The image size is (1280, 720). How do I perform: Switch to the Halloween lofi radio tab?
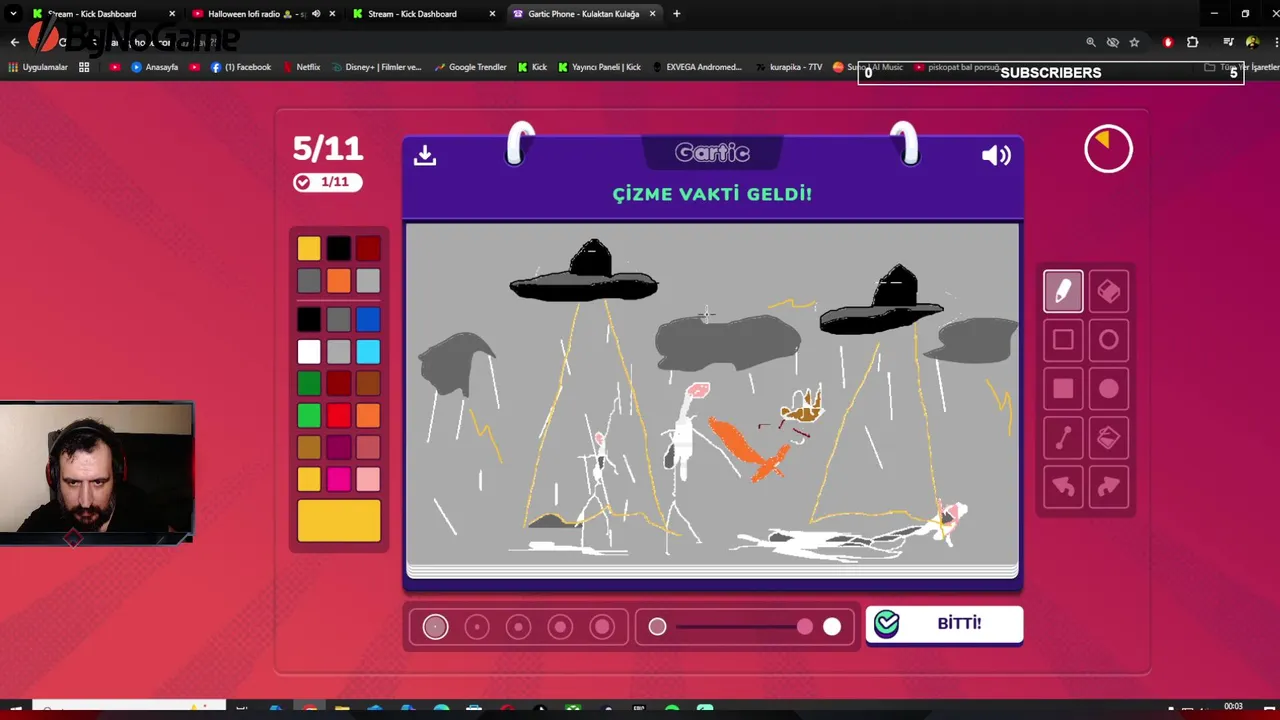pyautogui.click(x=264, y=14)
